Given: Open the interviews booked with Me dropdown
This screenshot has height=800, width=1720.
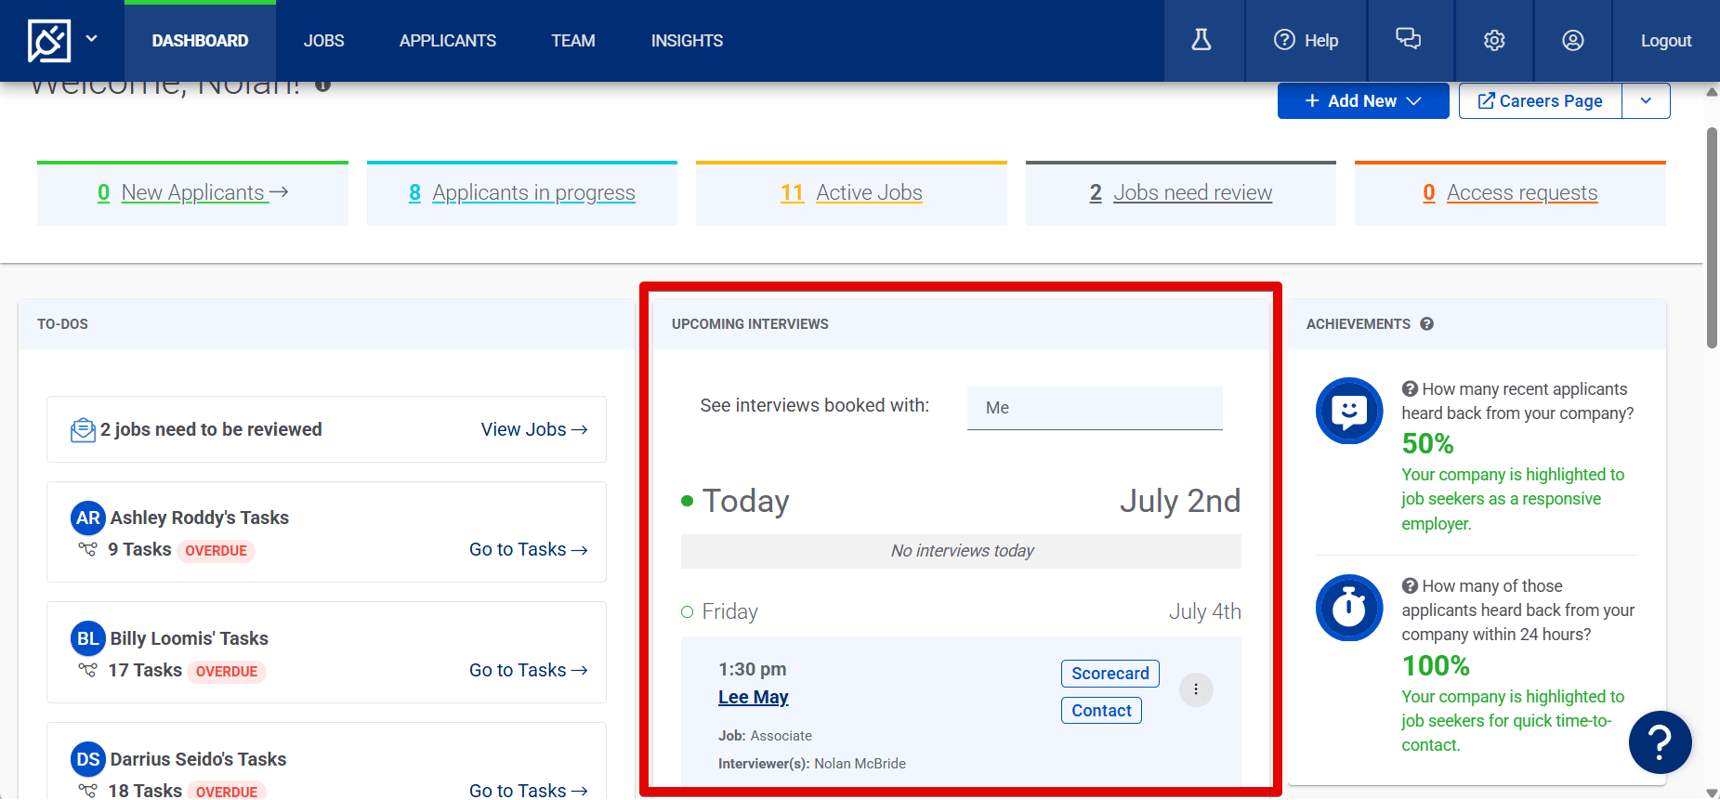Looking at the screenshot, I should pos(1094,408).
